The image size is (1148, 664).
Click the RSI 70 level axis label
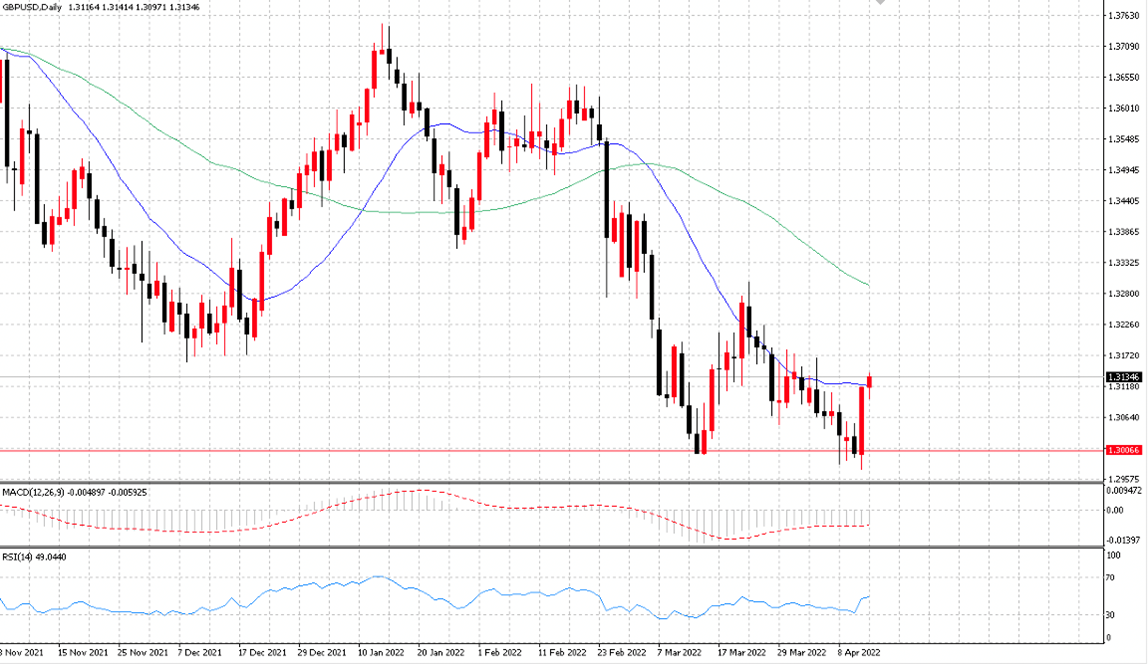tap(1111, 578)
